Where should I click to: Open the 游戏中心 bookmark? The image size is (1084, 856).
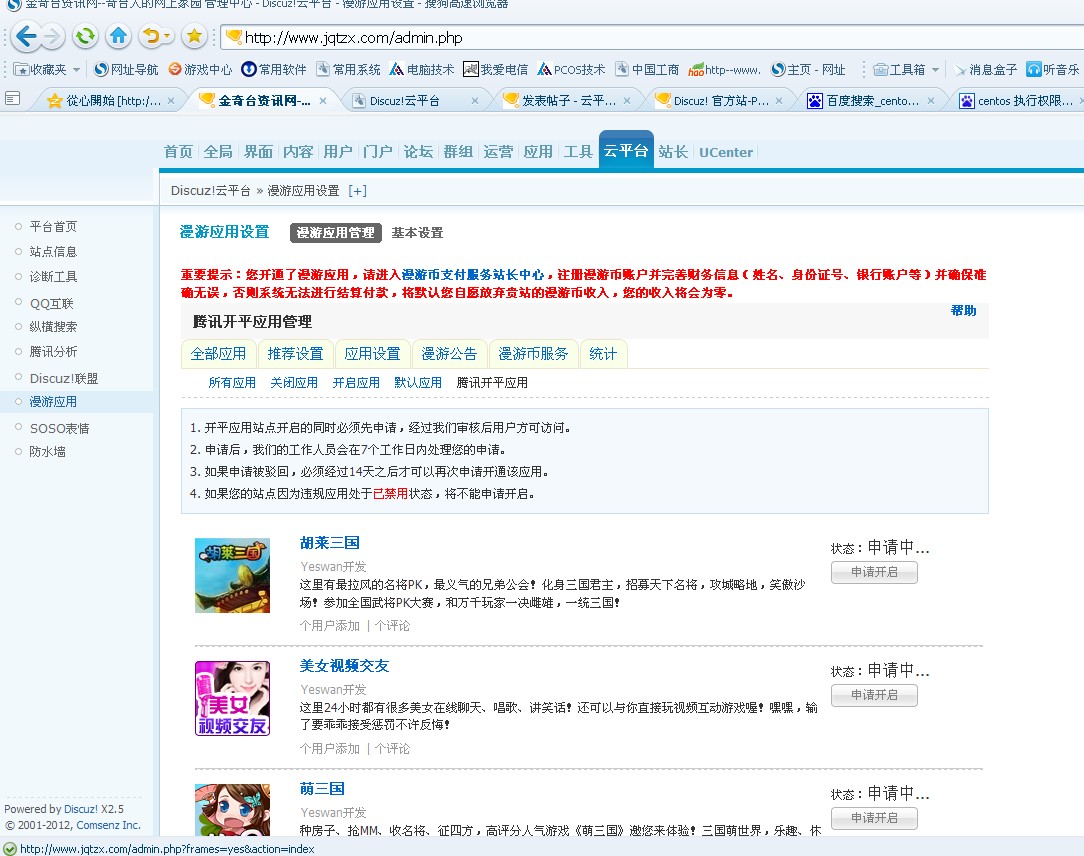(x=200, y=70)
